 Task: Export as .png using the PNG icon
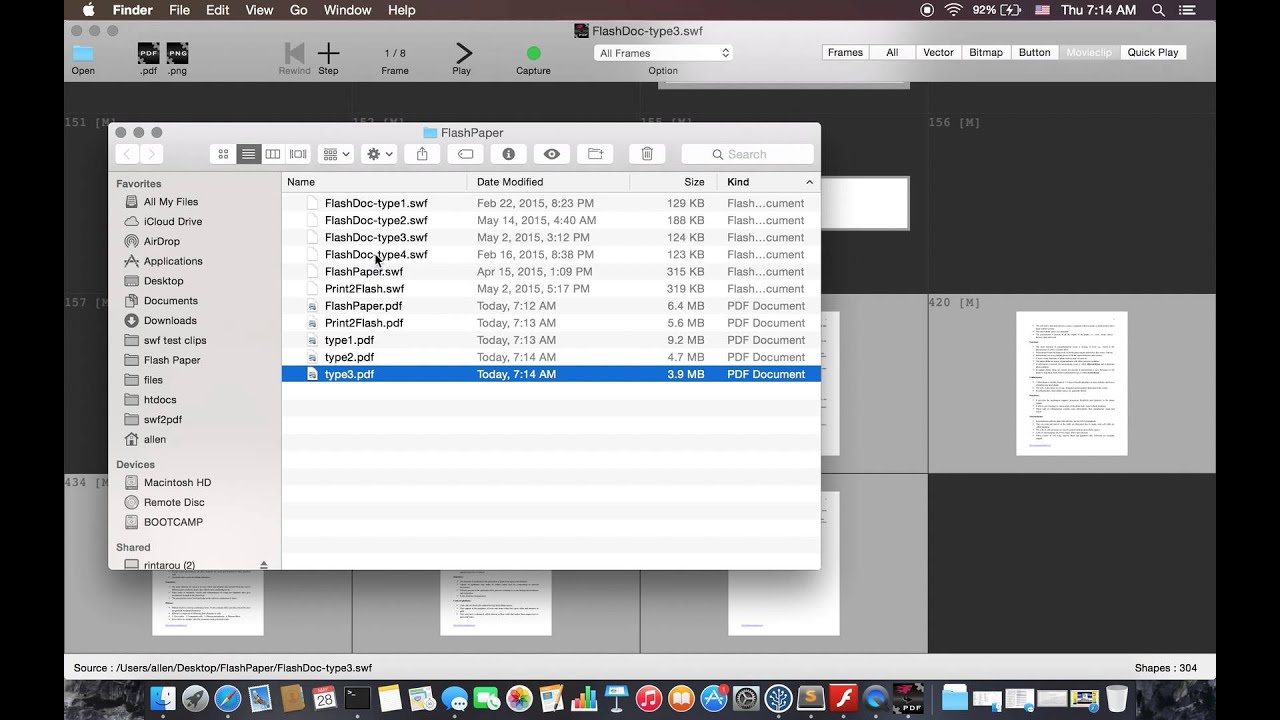[177, 54]
